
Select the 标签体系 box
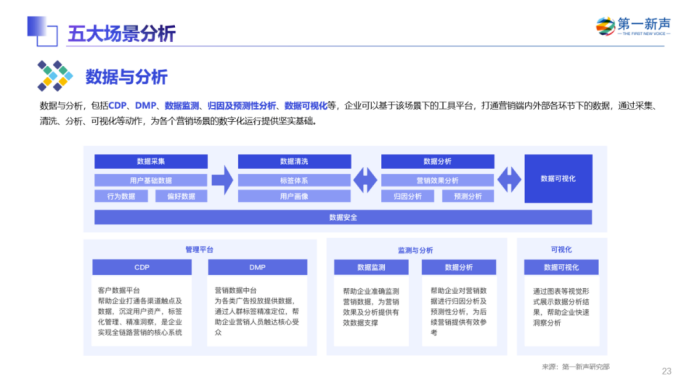tap(294, 180)
